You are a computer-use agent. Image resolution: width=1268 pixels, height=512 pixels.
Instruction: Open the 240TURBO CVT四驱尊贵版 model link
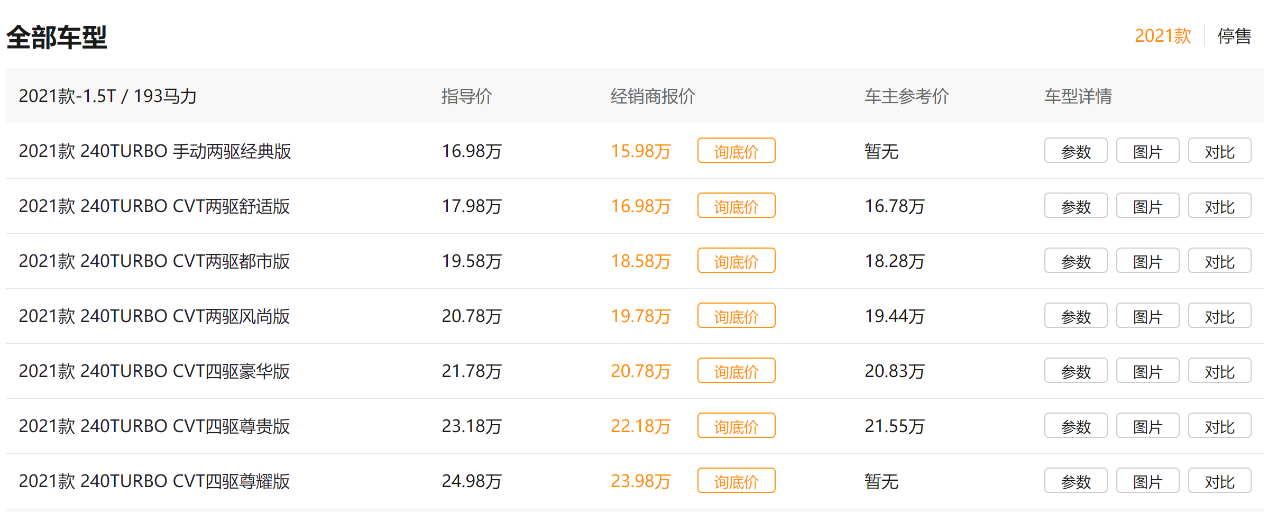tap(155, 426)
